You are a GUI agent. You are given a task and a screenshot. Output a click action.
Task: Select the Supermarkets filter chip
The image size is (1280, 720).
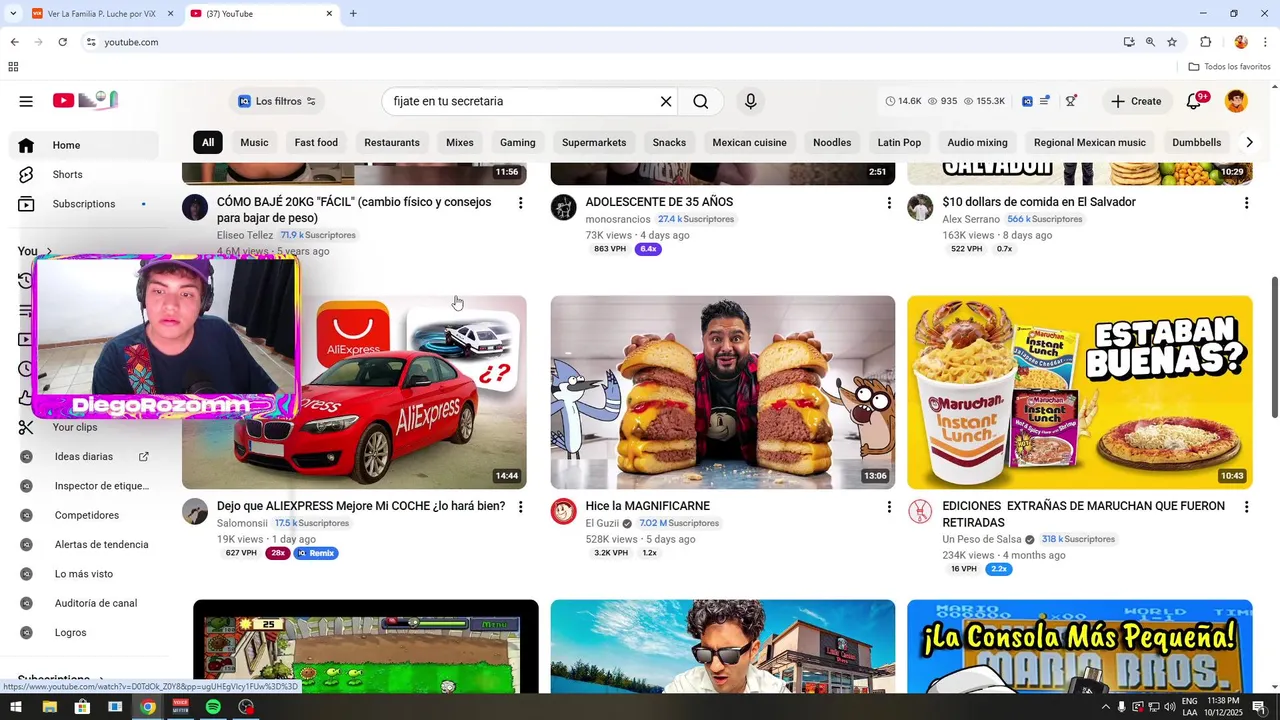click(594, 142)
